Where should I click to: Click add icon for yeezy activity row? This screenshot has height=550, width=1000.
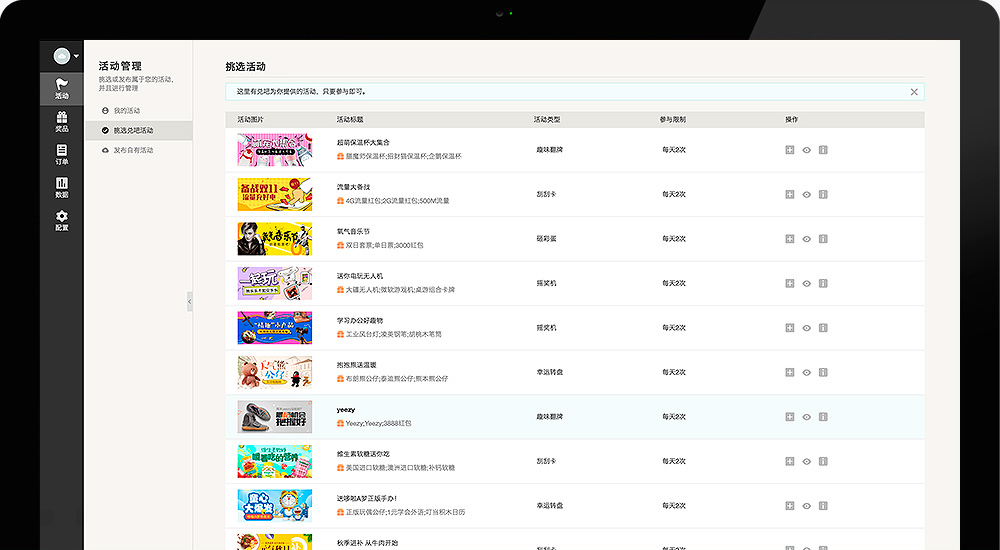pyautogui.click(x=790, y=416)
